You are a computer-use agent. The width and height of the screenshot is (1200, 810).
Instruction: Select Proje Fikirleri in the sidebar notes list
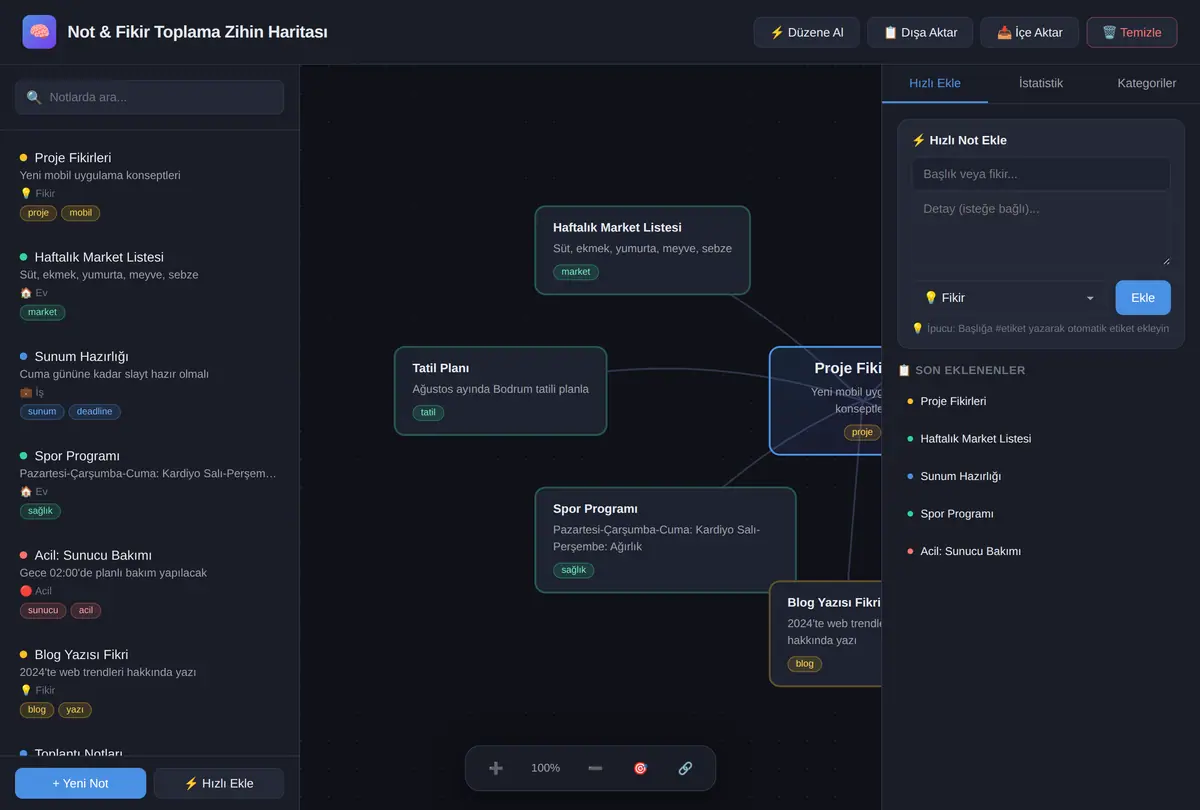149,184
